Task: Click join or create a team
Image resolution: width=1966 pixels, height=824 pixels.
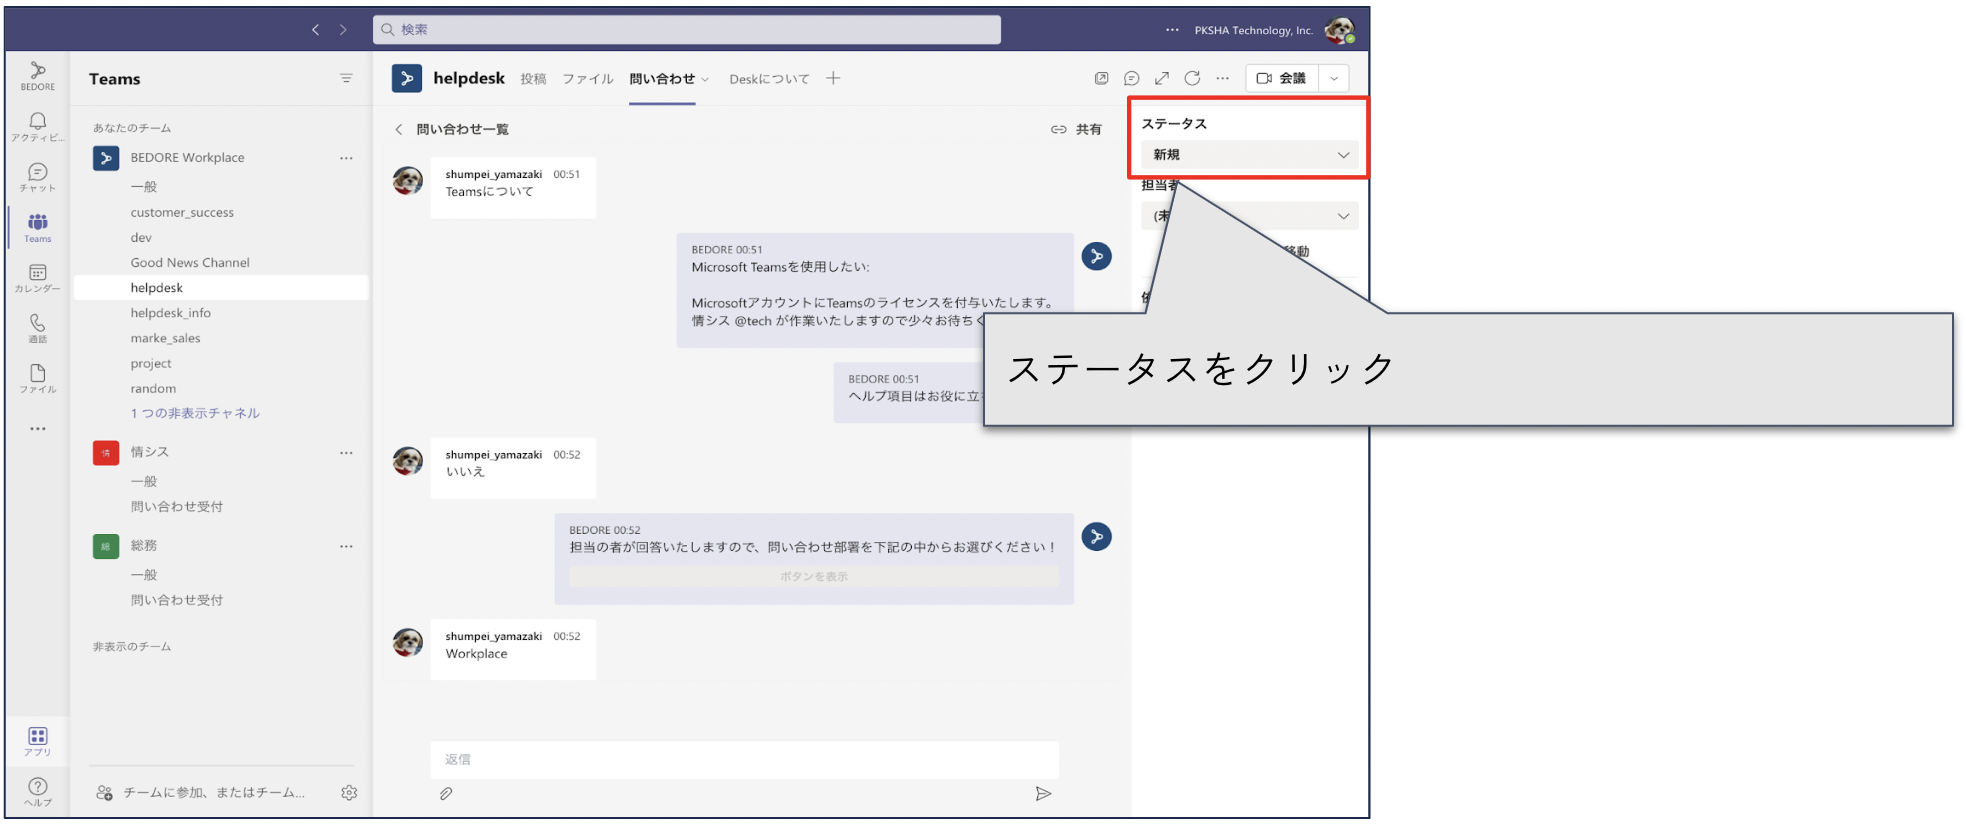Action: [200, 793]
